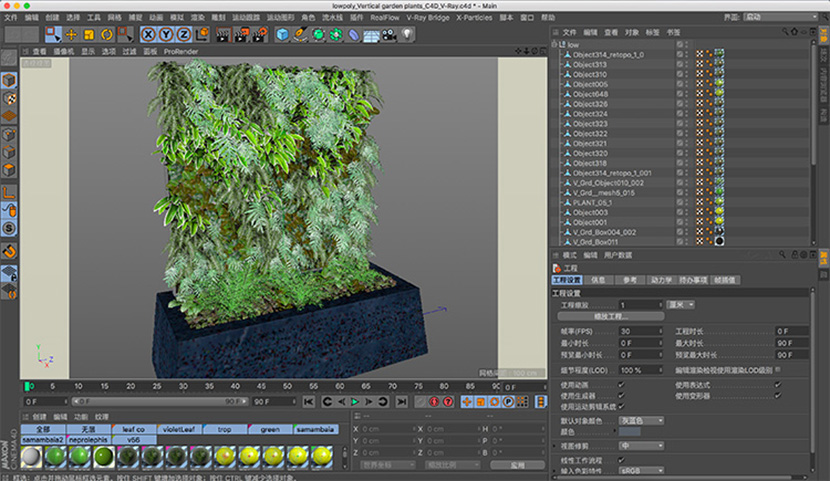Screen dimensions: 830x481
Task: Select the Move tool
Action: pyautogui.click(x=71, y=35)
